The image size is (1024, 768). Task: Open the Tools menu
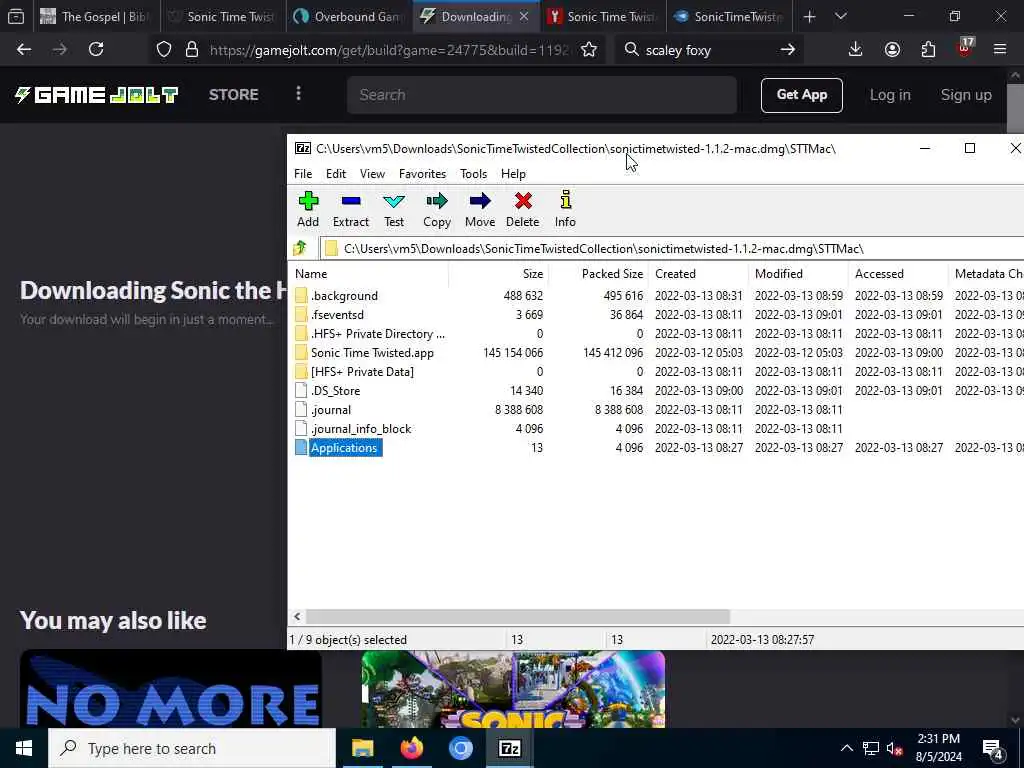tap(473, 174)
